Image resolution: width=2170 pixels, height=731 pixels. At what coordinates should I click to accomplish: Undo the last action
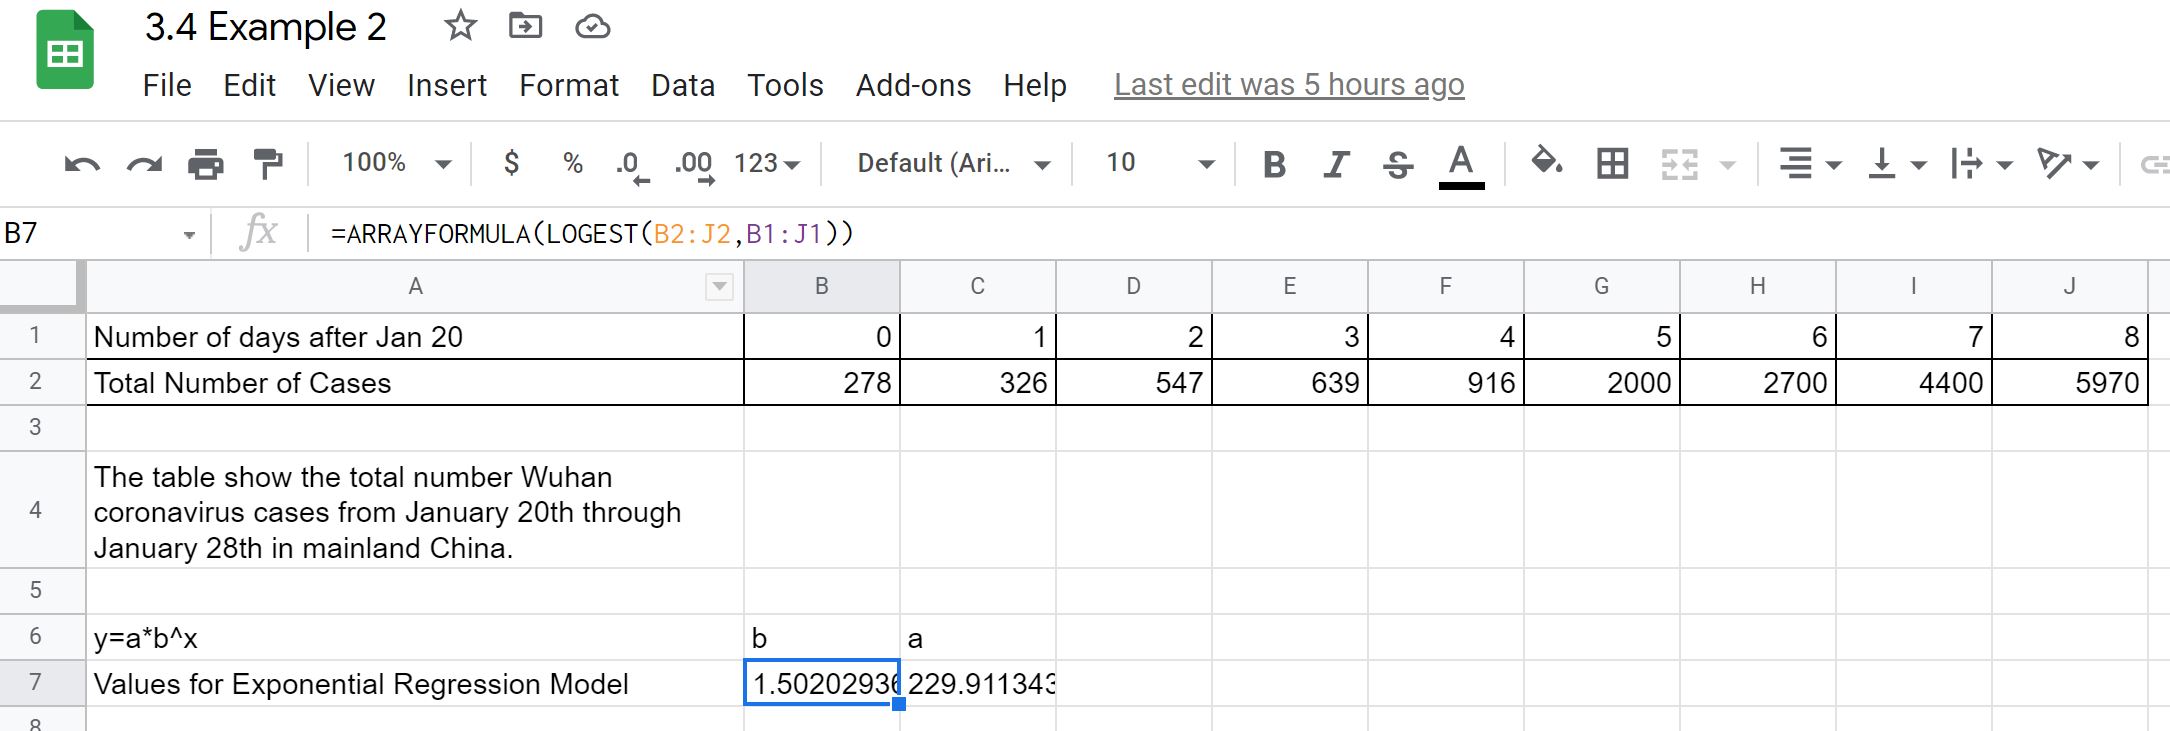[82, 163]
